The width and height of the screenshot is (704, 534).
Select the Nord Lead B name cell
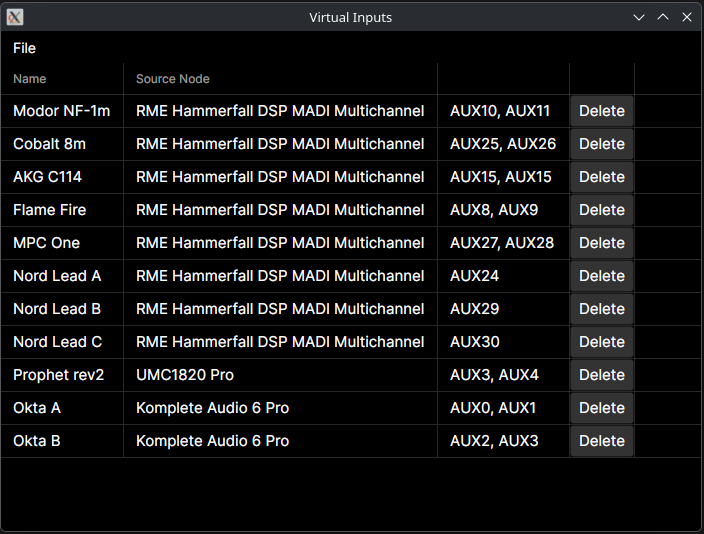click(x=62, y=309)
